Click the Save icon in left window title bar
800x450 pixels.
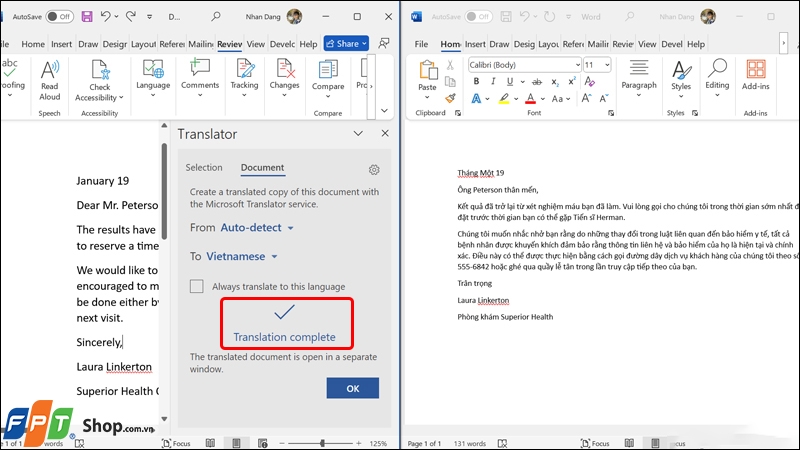coord(87,16)
